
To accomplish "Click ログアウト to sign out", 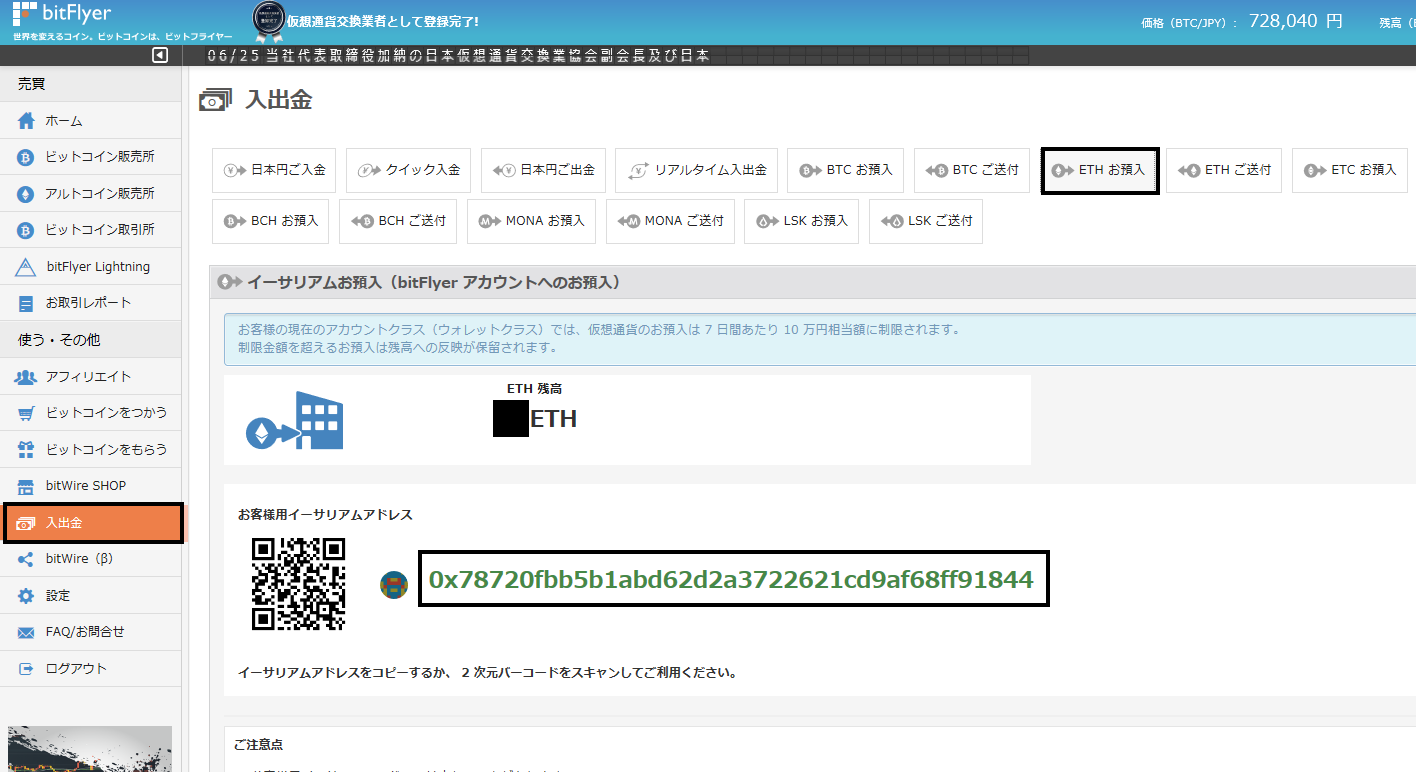I will [91, 668].
